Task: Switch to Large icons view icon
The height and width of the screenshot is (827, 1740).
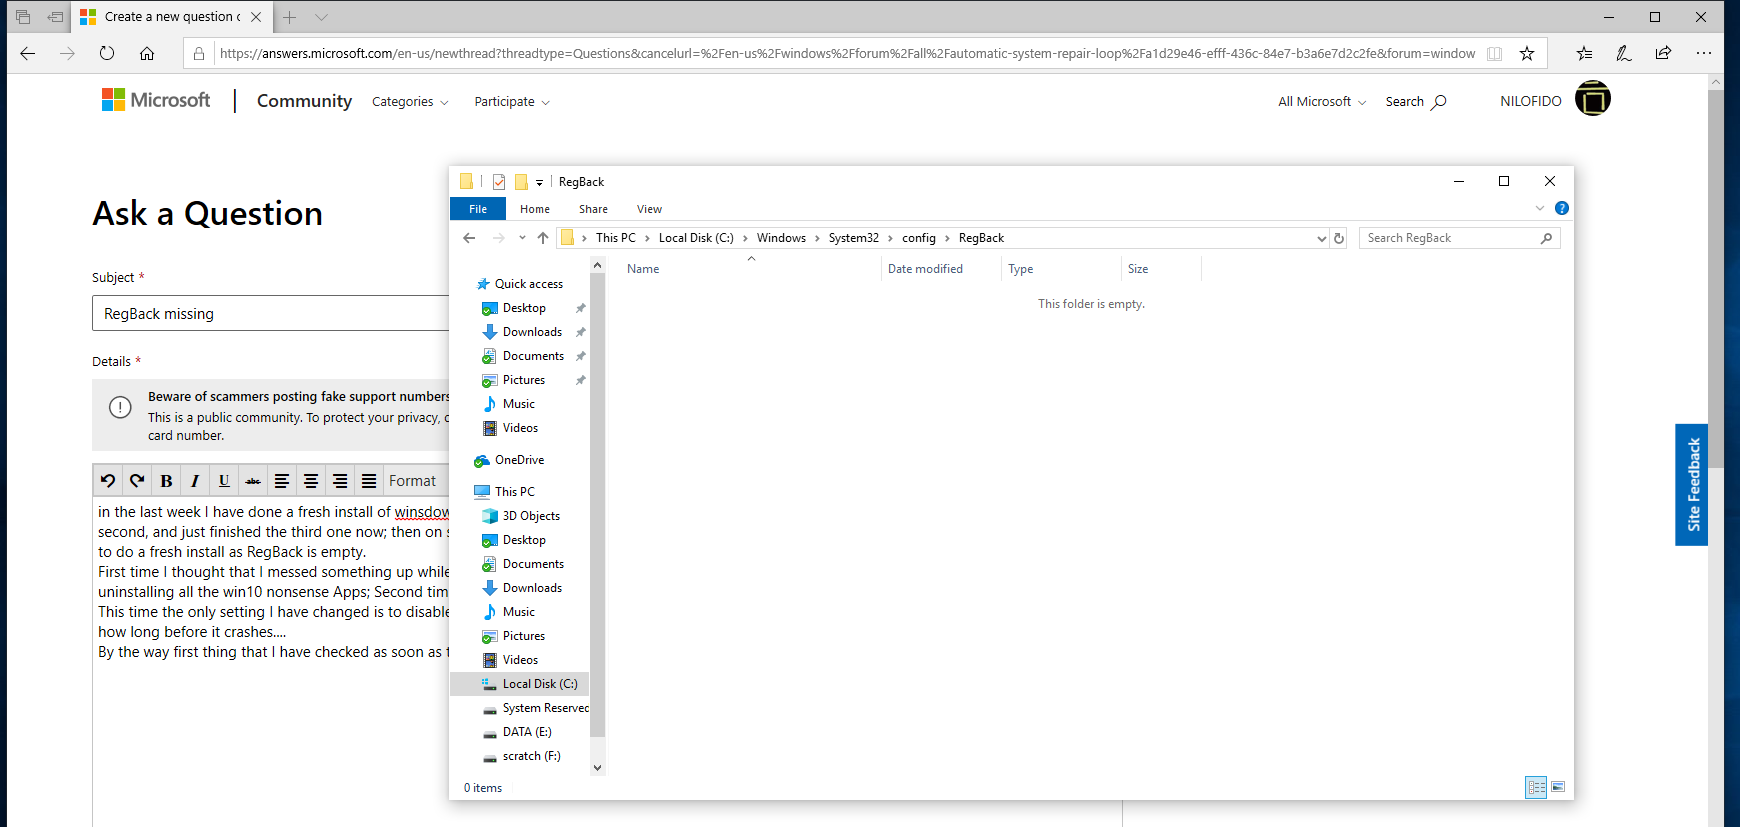Action: tap(1558, 787)
